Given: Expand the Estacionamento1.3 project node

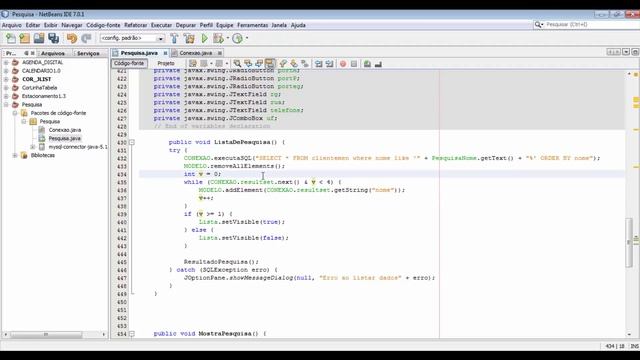Looking at the screenshot, I should pos(6,96).
